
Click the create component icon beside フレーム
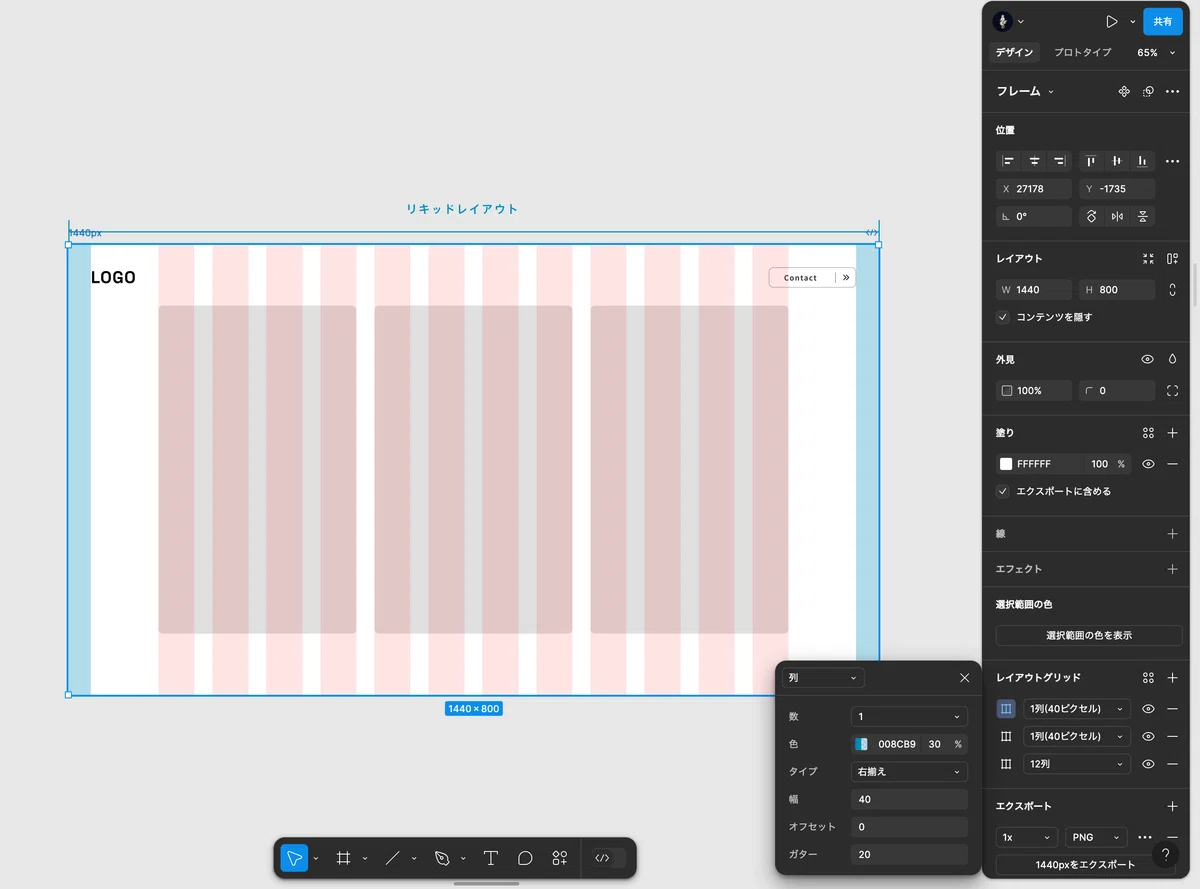(x=1124, y=91)
